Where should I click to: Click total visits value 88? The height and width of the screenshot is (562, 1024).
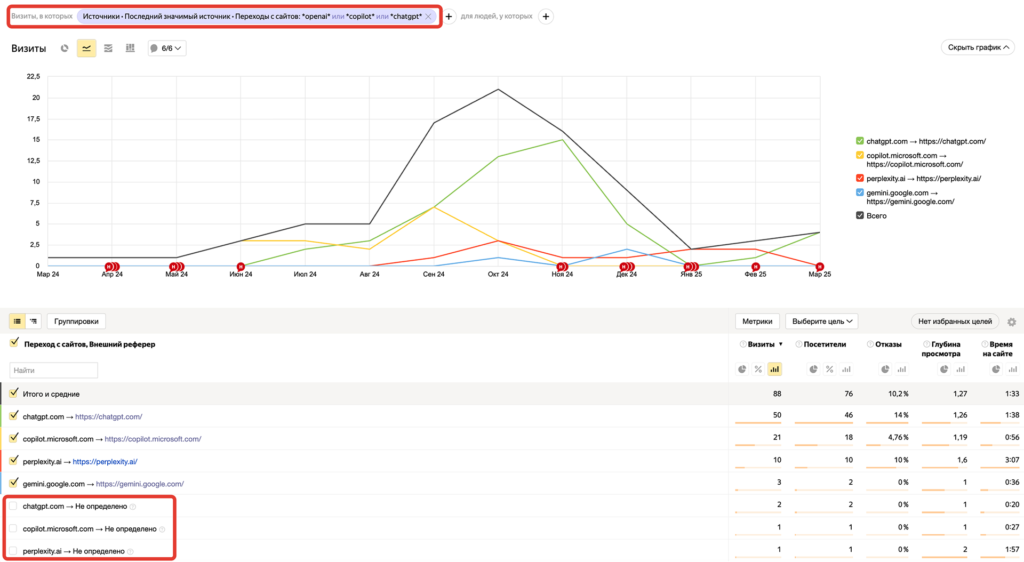point(776,394)
